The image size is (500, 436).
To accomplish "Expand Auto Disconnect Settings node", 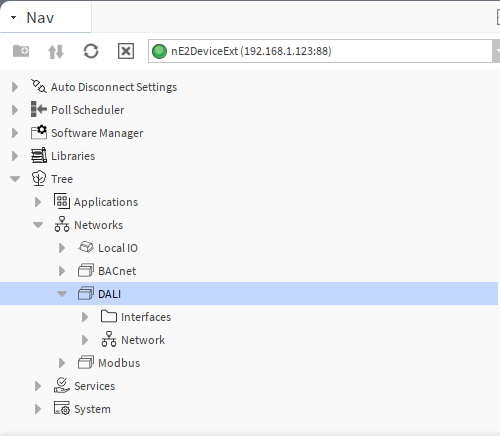I will click(x=15, y=87).
